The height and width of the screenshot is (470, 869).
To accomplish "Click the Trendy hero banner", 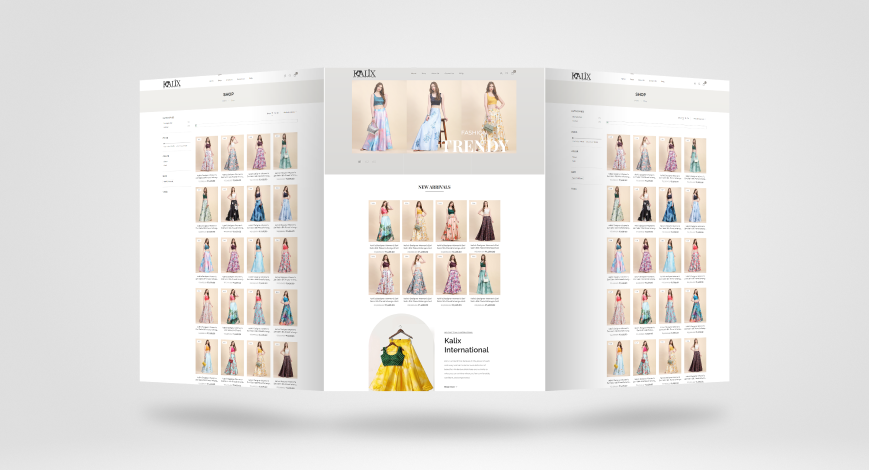I will [434, 116].
